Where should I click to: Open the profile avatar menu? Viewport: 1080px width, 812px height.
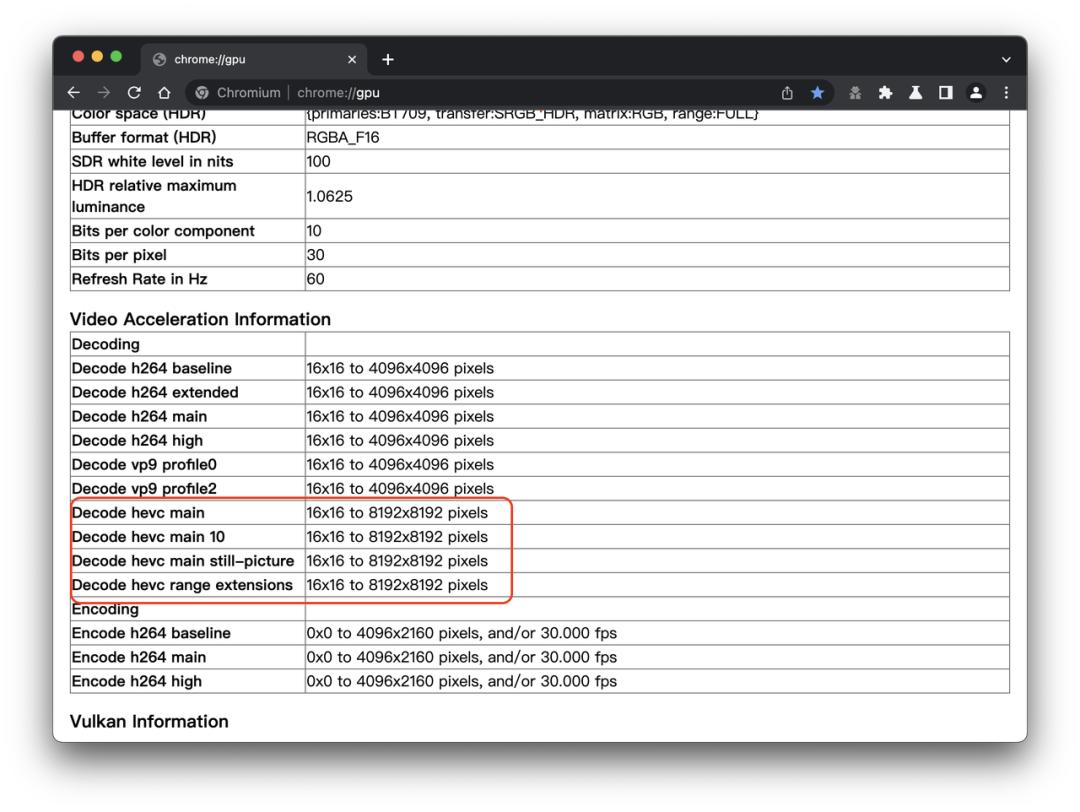pos(976,93)
